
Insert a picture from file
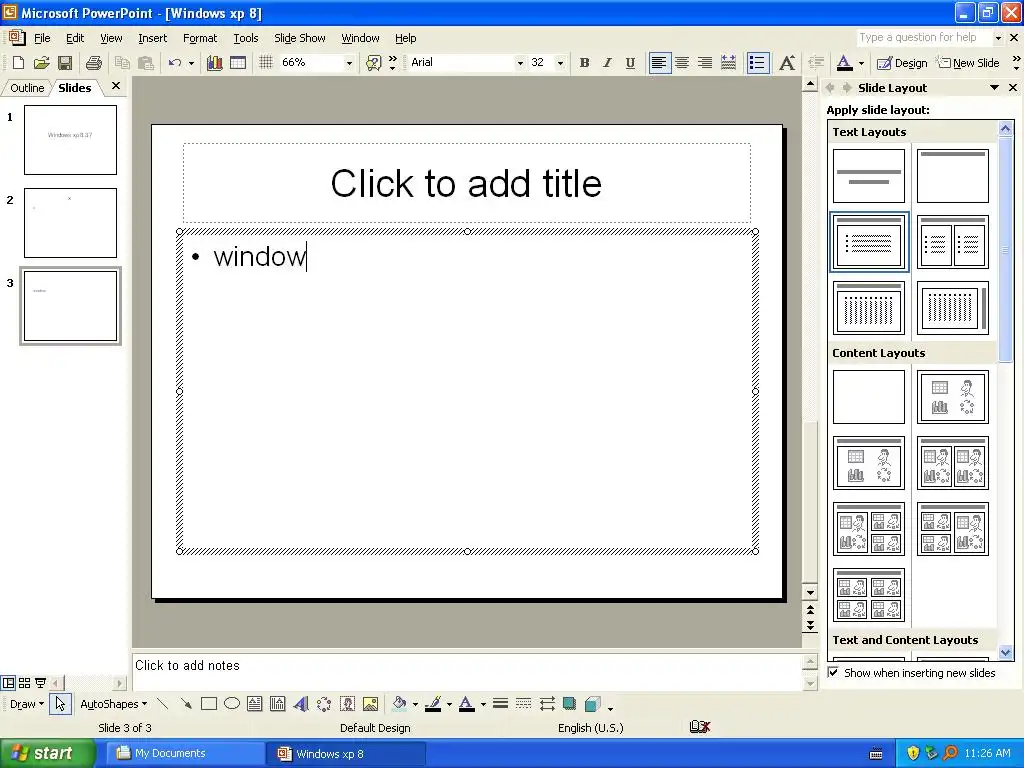pyautogui.click(x=370, y=703)
